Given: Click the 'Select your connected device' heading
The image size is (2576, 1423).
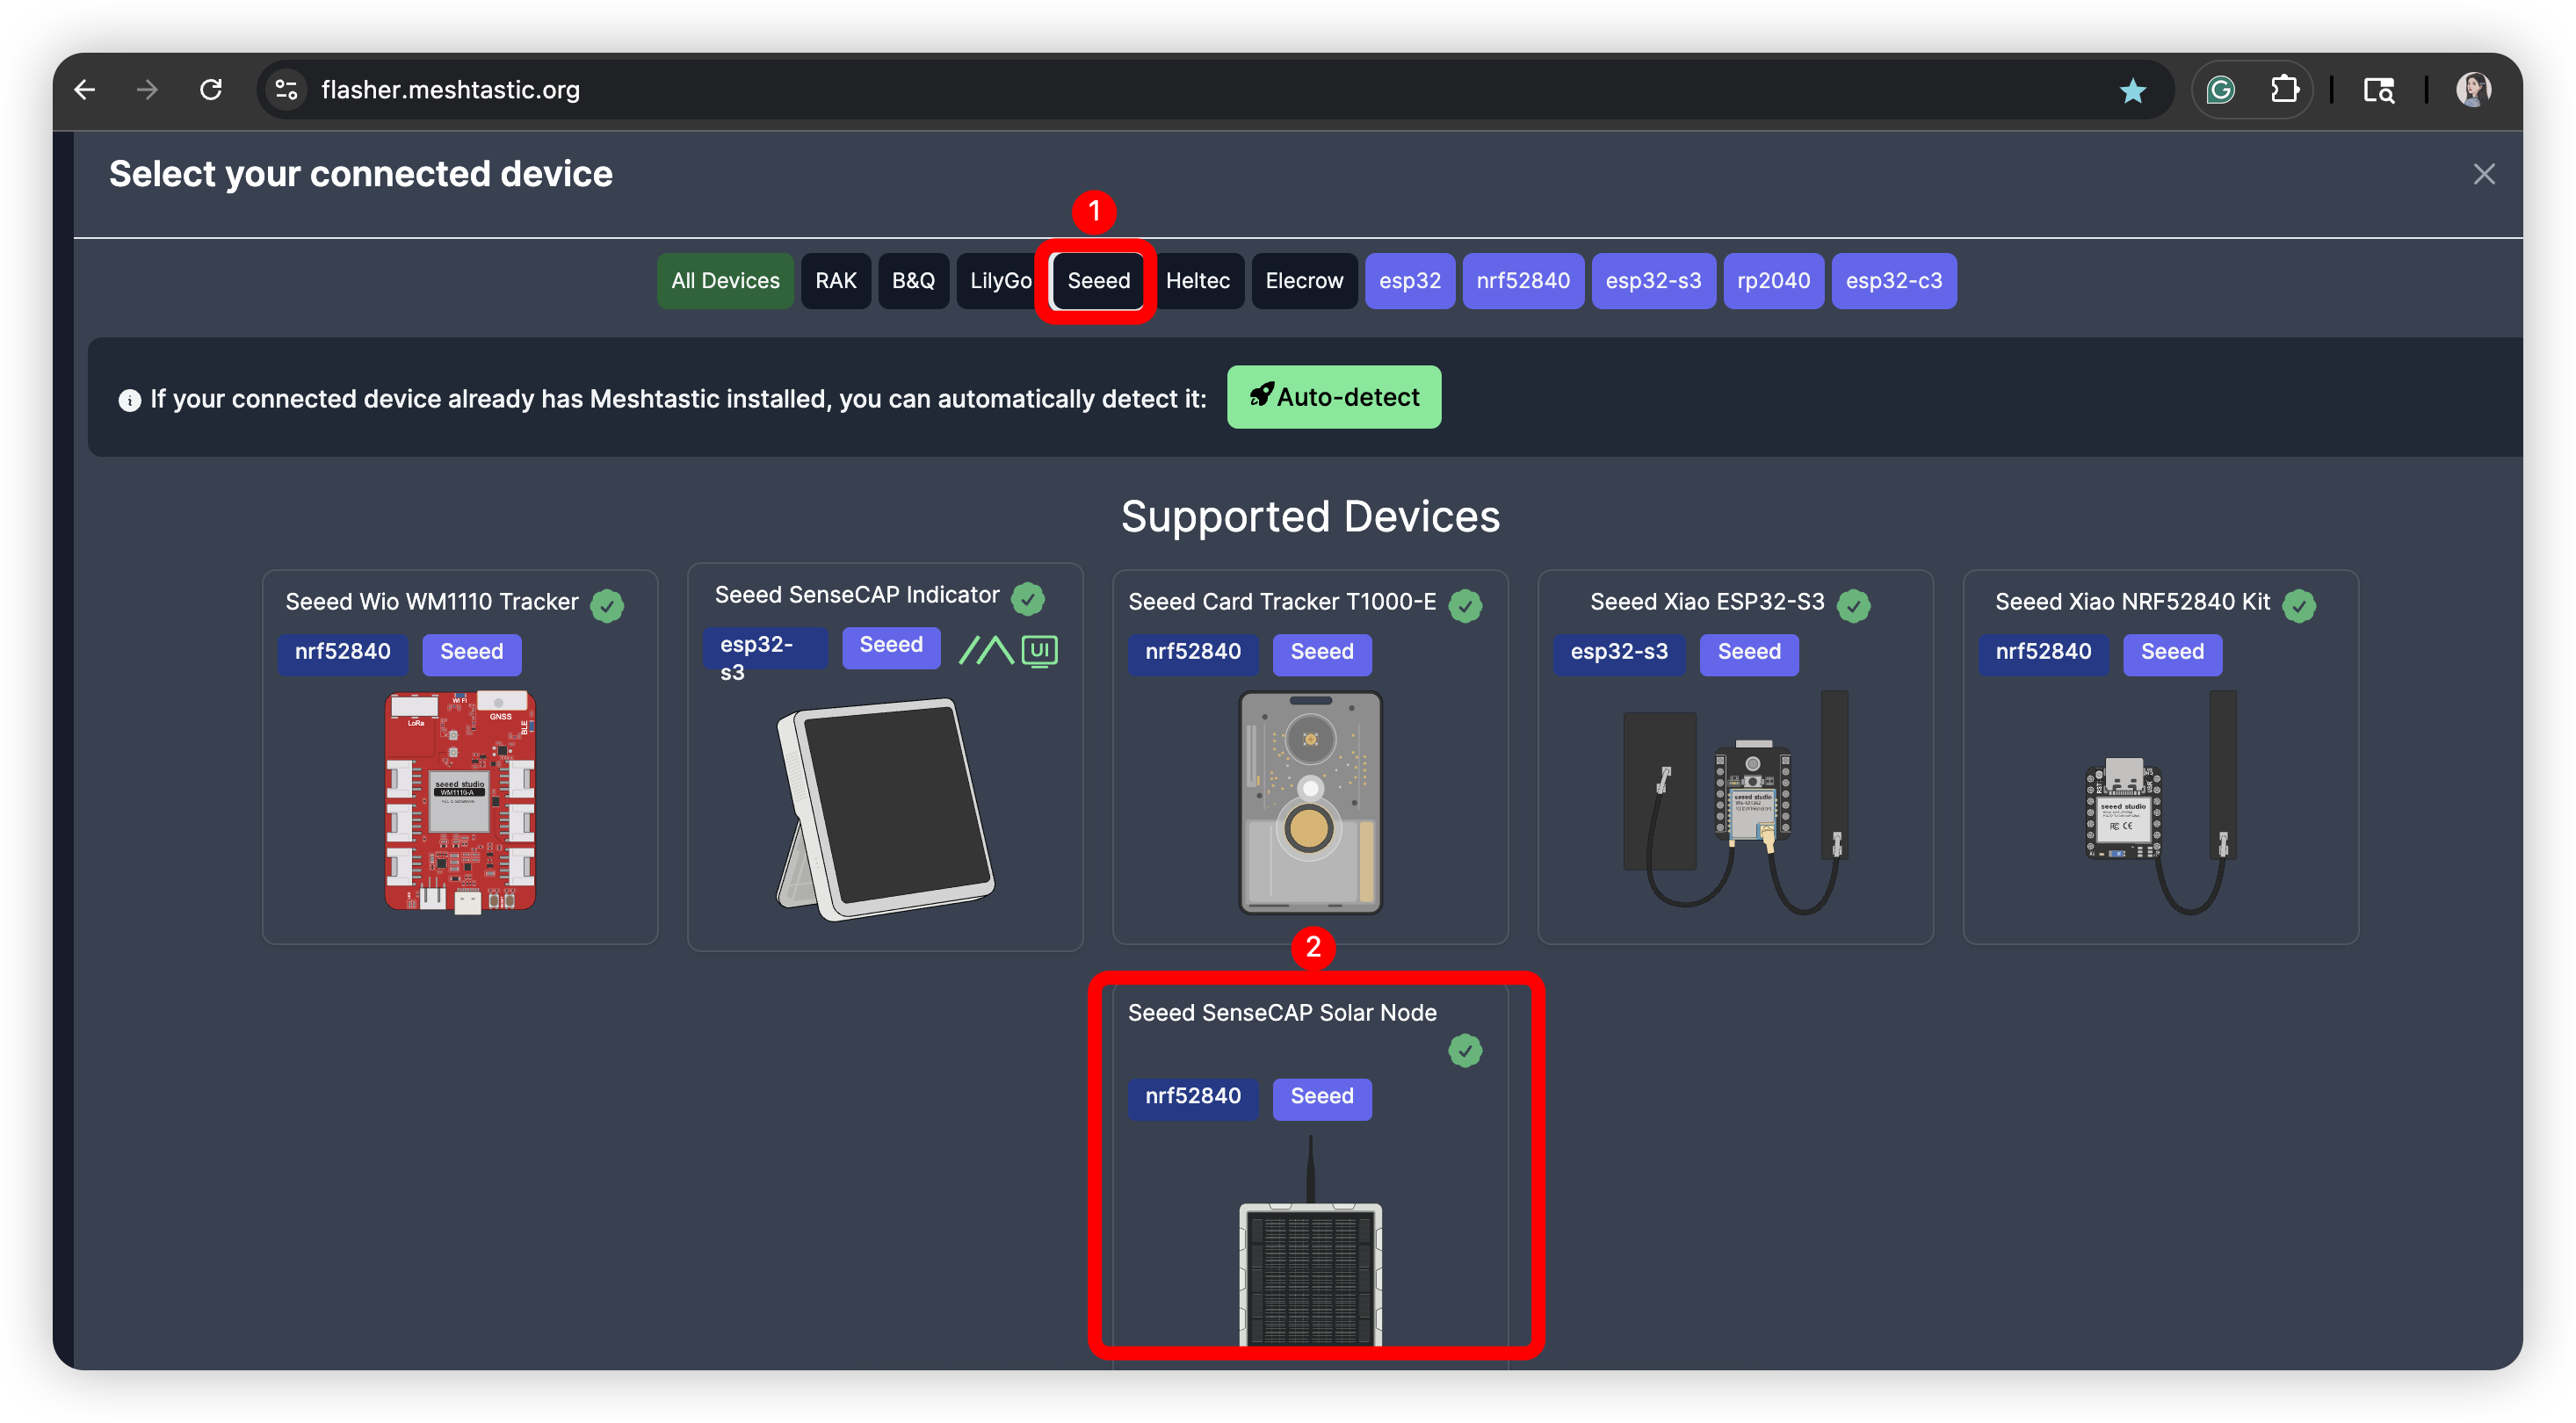Looking at the screenshot, I should click(x=361, y=174).
